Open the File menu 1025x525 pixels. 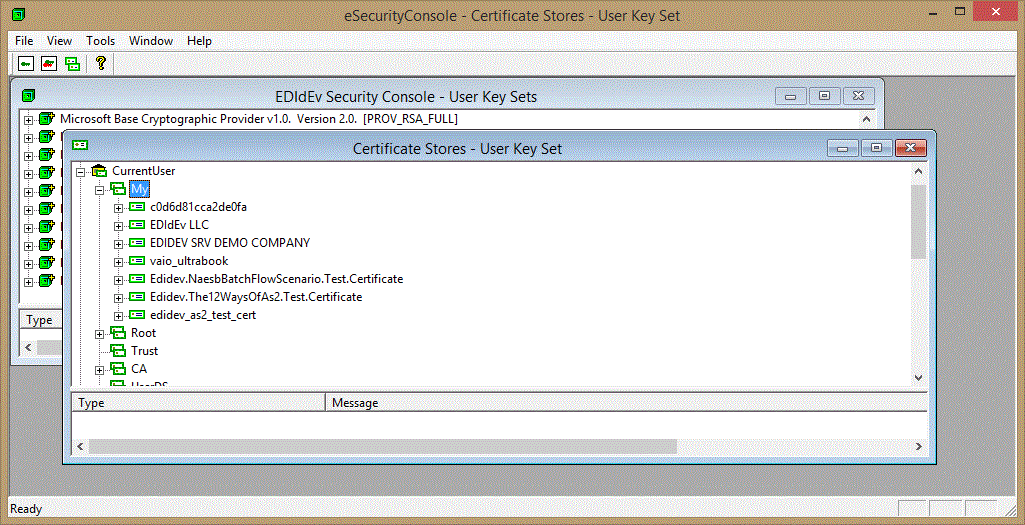pyautogui.click(x=24, y=41)
